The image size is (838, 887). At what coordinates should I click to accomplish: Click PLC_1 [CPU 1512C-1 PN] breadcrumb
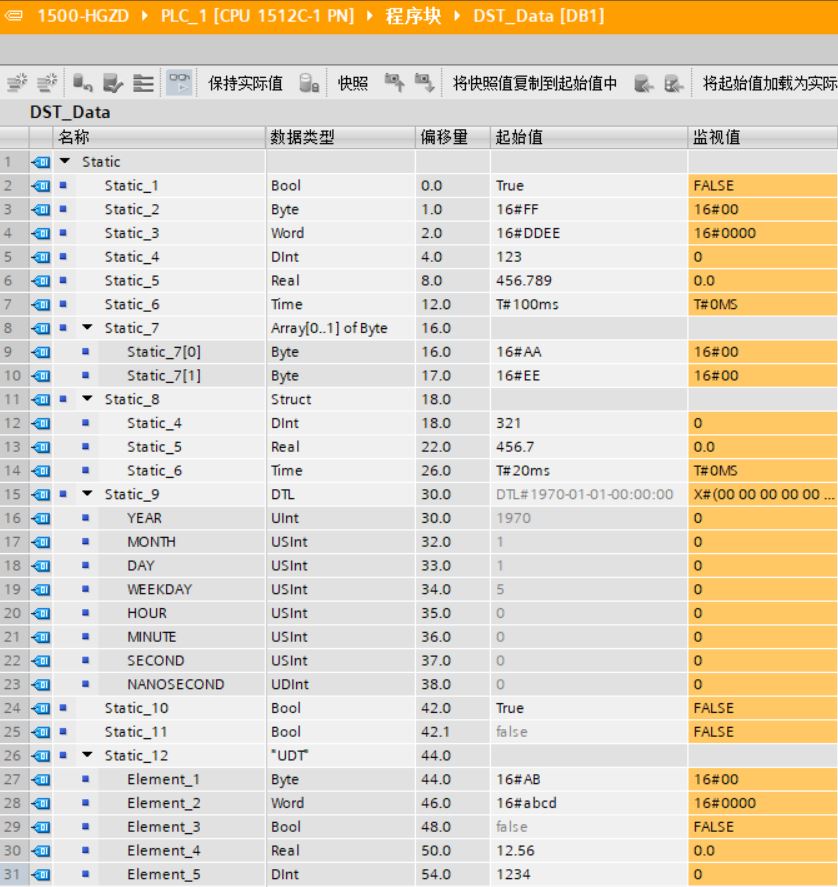(x=257, y=15)
